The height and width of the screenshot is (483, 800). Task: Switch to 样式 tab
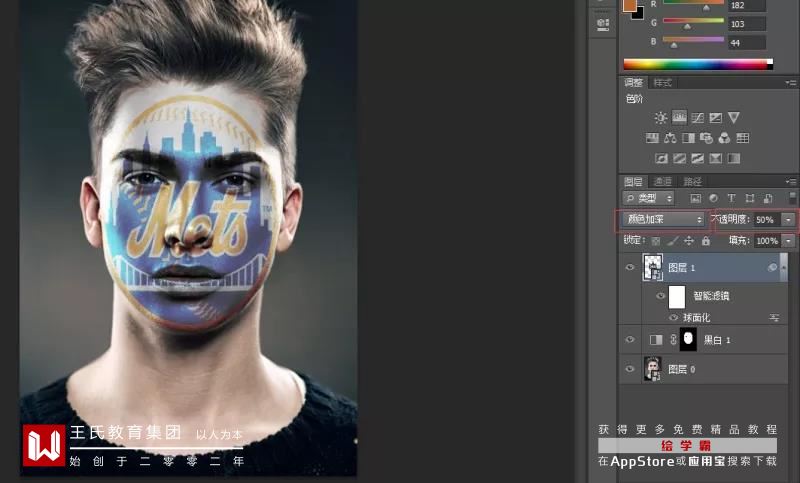click(663, 83)
